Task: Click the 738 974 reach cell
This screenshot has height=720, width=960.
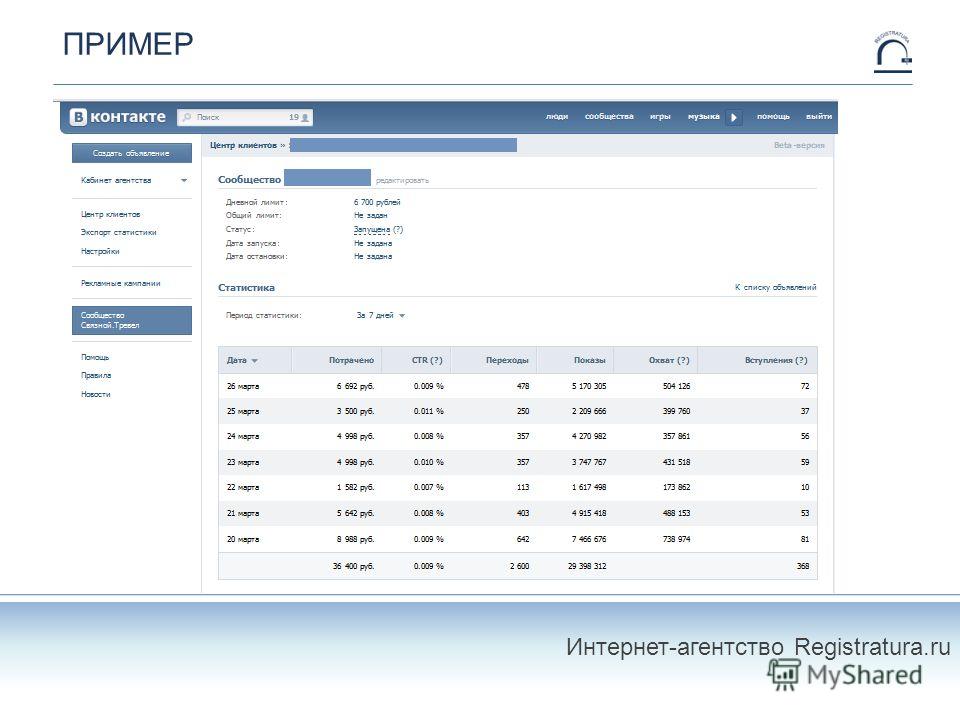Action: click(677, 539)
